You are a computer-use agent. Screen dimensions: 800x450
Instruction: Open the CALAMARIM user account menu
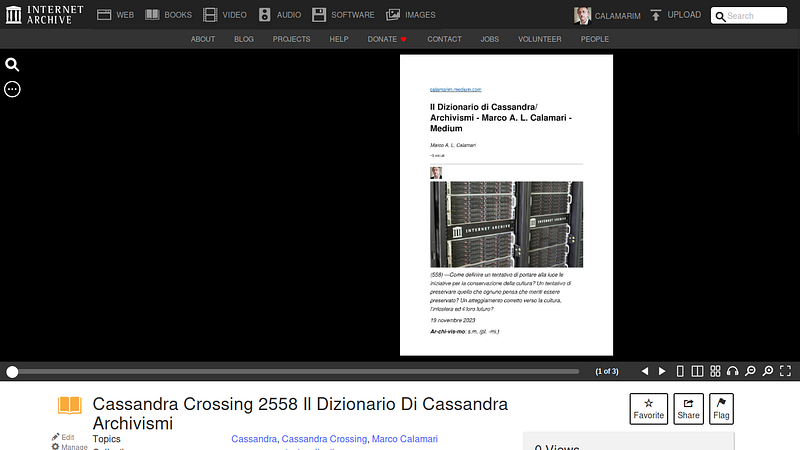(607, 16)
